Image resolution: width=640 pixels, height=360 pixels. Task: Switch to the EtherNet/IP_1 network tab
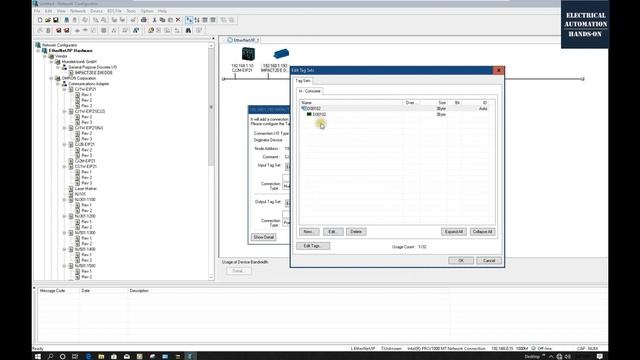coord(243,40)
